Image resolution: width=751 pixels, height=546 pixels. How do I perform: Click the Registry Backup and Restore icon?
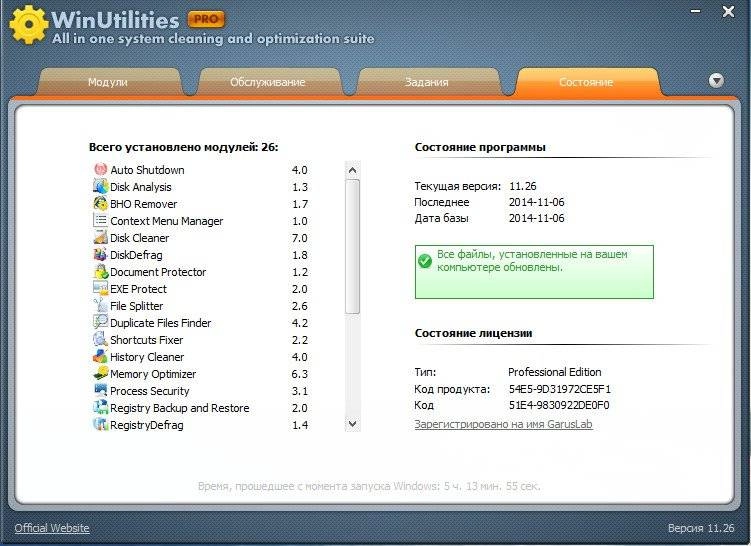100,408
